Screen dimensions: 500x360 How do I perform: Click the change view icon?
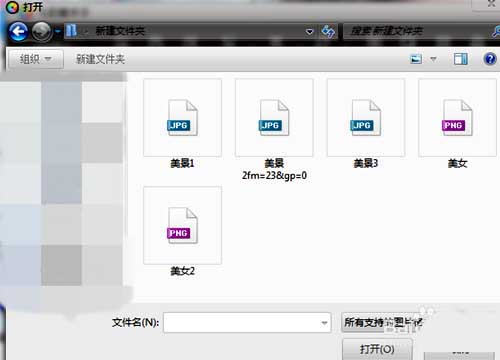pyautogui.click(x=416, y=59)
